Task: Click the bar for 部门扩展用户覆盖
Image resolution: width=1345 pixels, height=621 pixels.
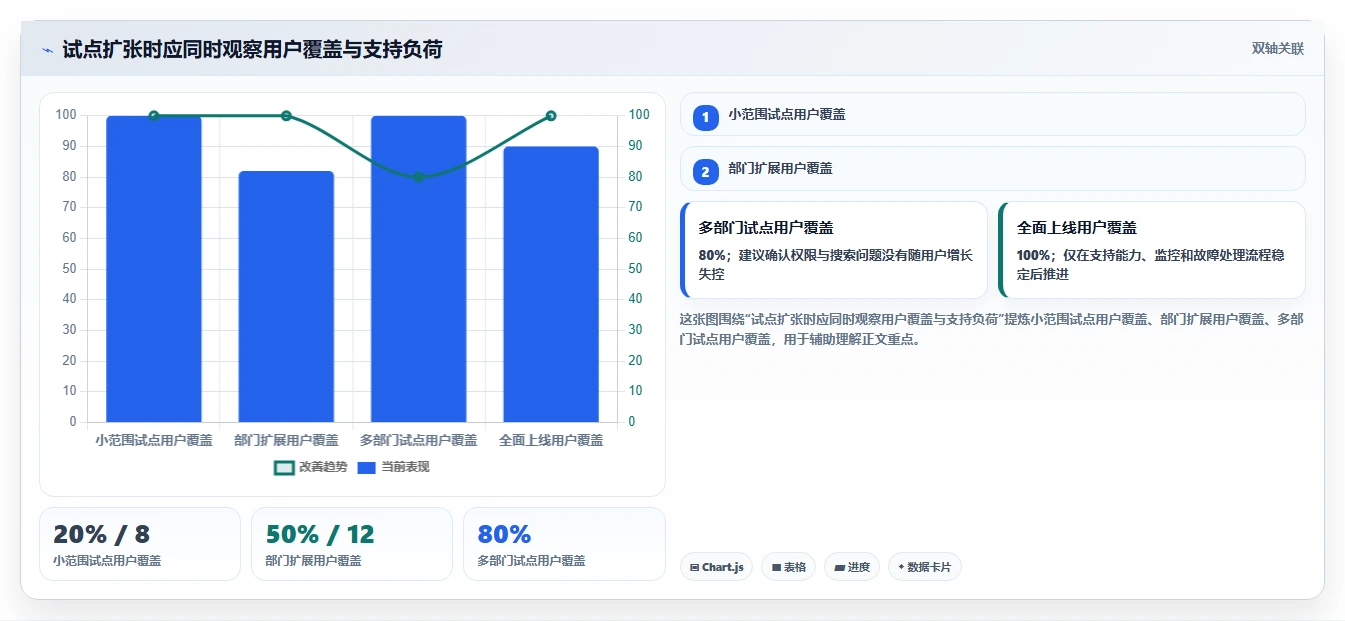Action: pyautogui.click(x=286, y=297)
